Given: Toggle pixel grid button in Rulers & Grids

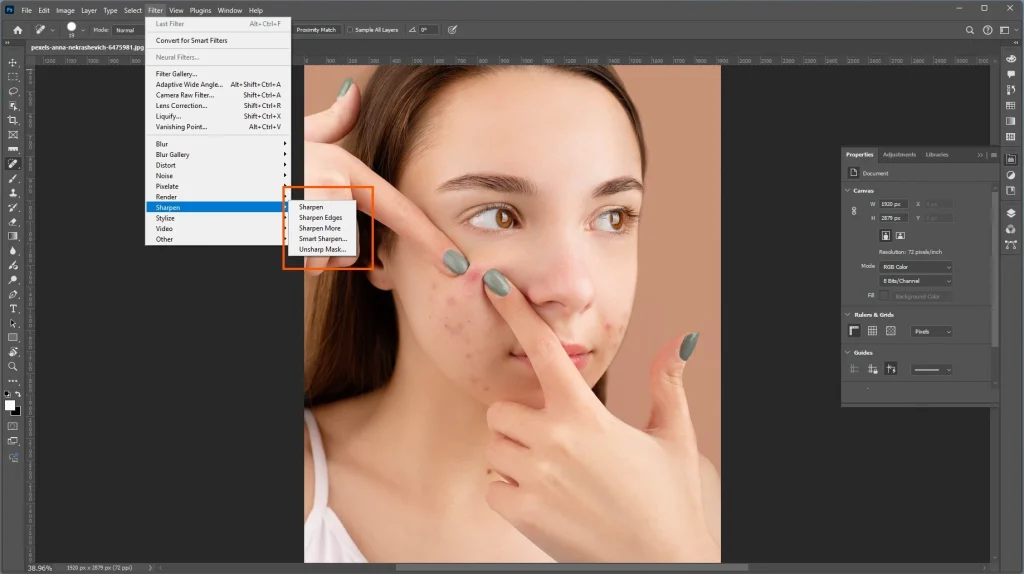Looking at the screenshot, I should (891, 331).
